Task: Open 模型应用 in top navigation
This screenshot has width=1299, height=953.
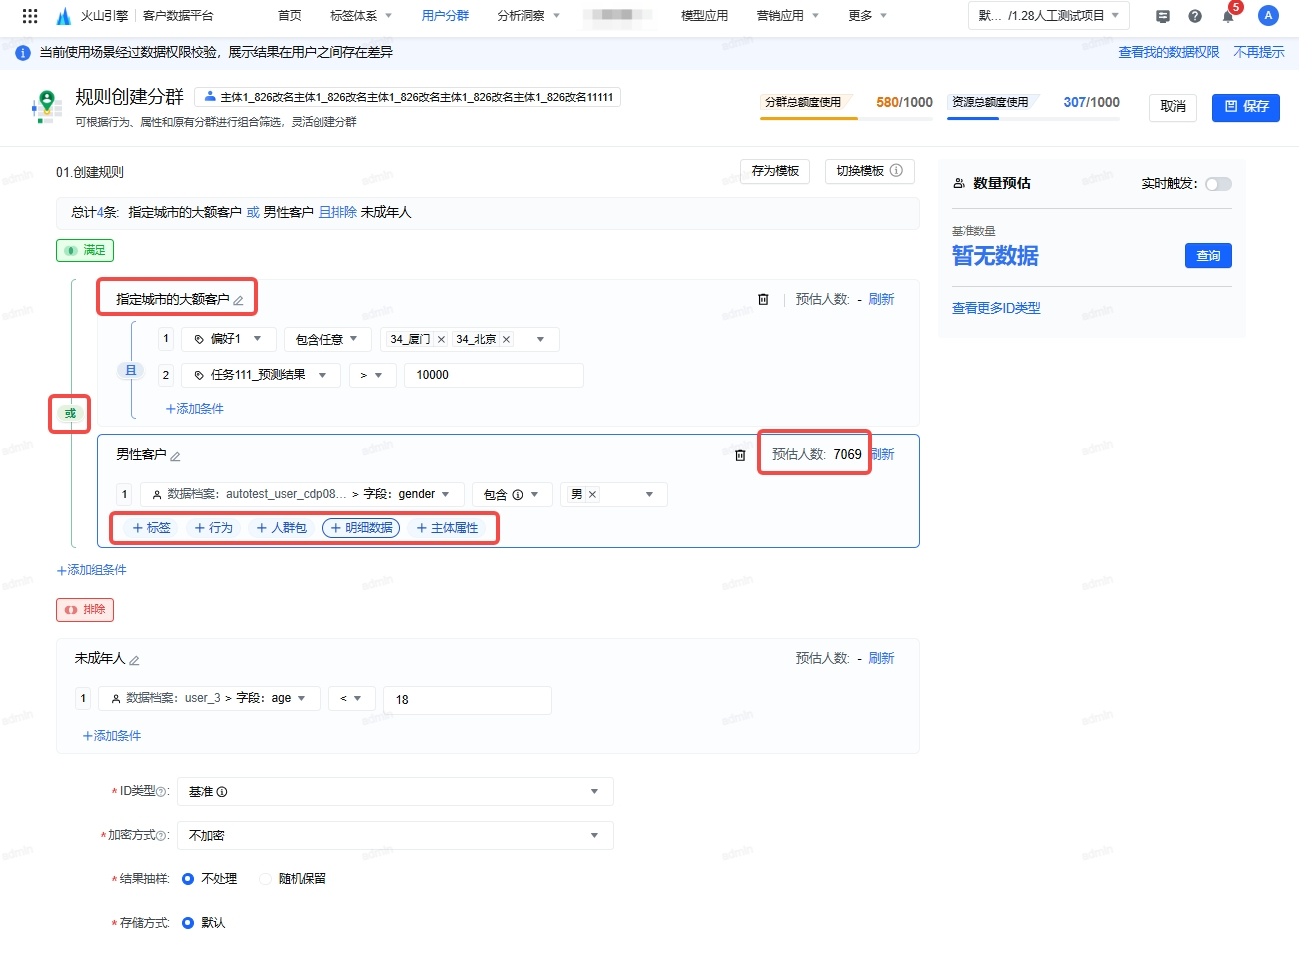Action: point(704,16)
